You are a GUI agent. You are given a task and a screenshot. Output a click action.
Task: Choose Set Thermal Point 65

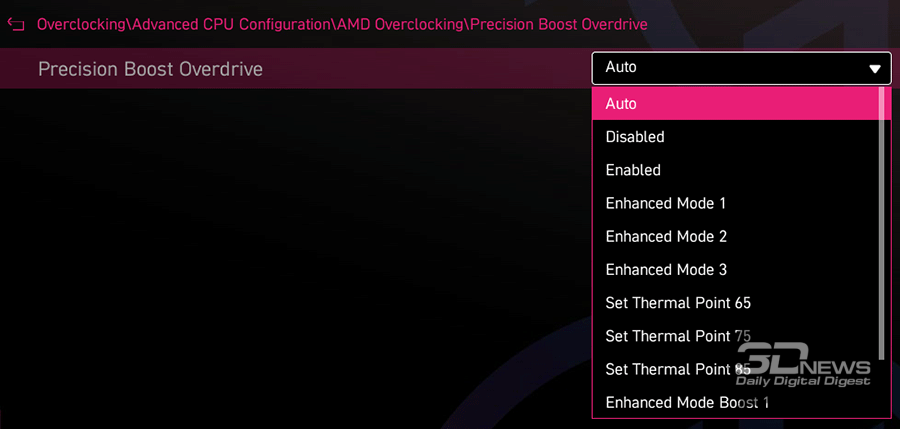click(678, 302)
